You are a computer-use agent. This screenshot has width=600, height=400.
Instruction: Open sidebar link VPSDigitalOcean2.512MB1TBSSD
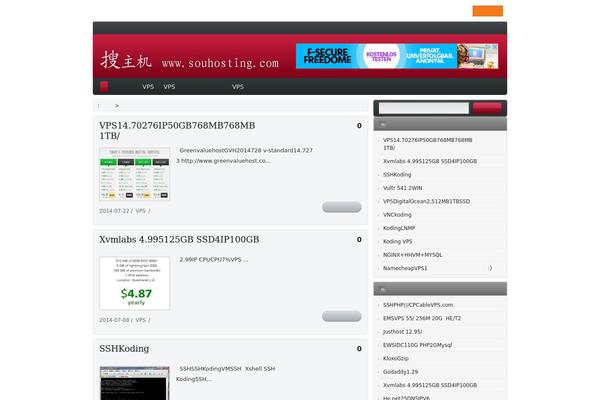pyautogui.click(x=427, y=201)
